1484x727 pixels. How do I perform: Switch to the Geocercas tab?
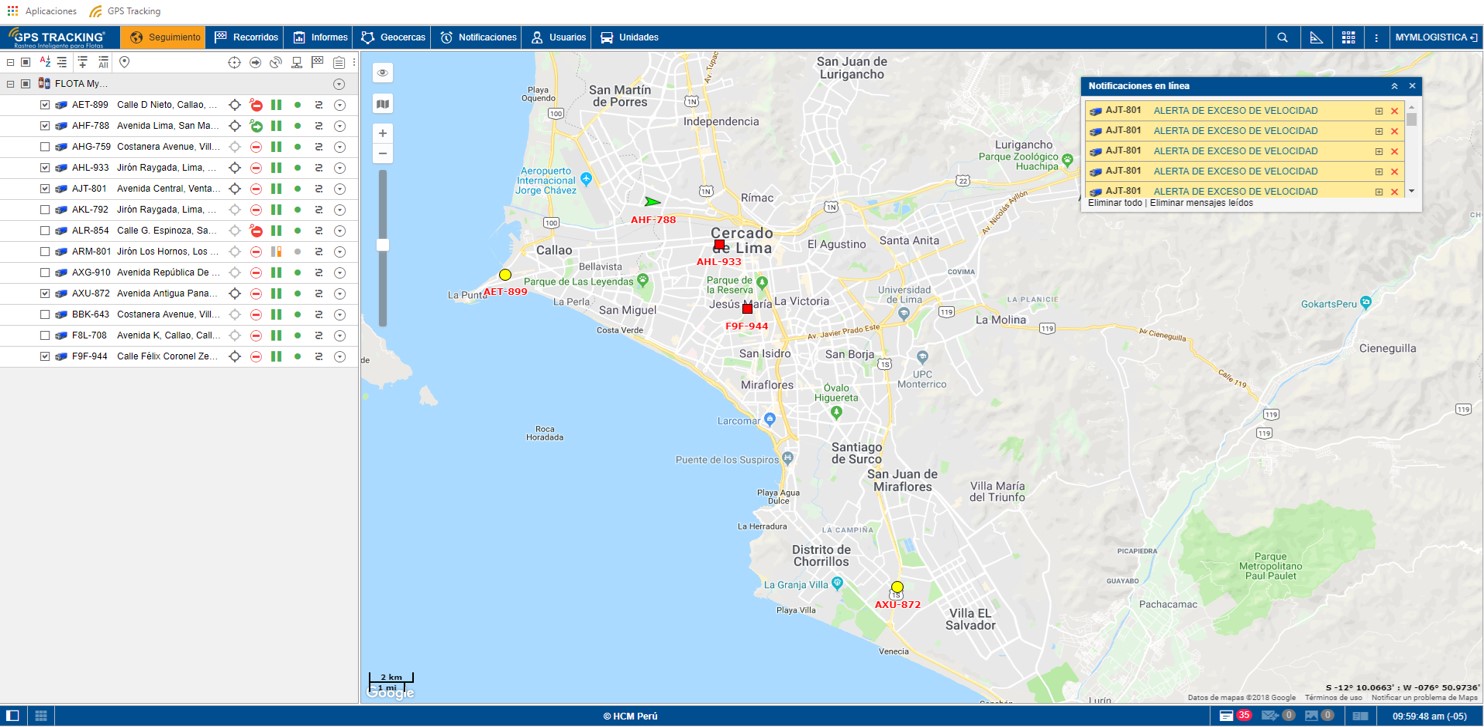click(x=393, y=38)
